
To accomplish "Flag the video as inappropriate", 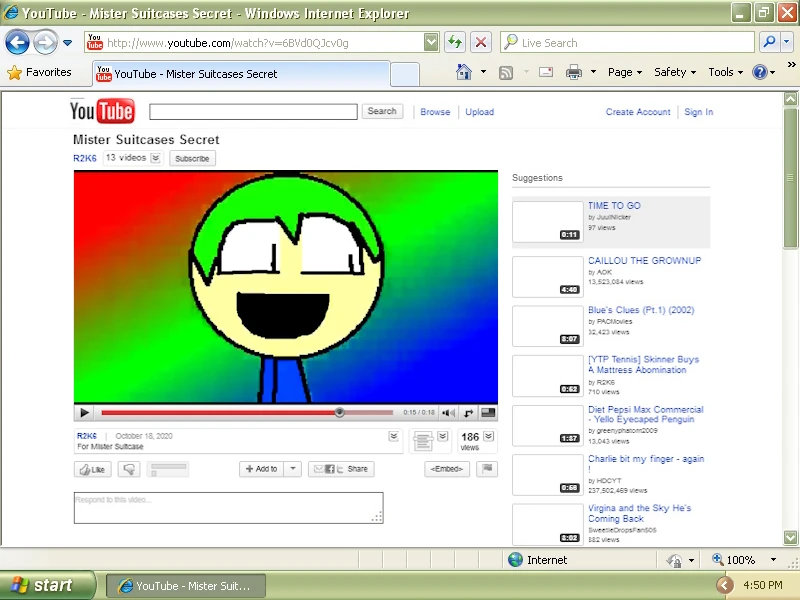I will [x=486, y=468].
